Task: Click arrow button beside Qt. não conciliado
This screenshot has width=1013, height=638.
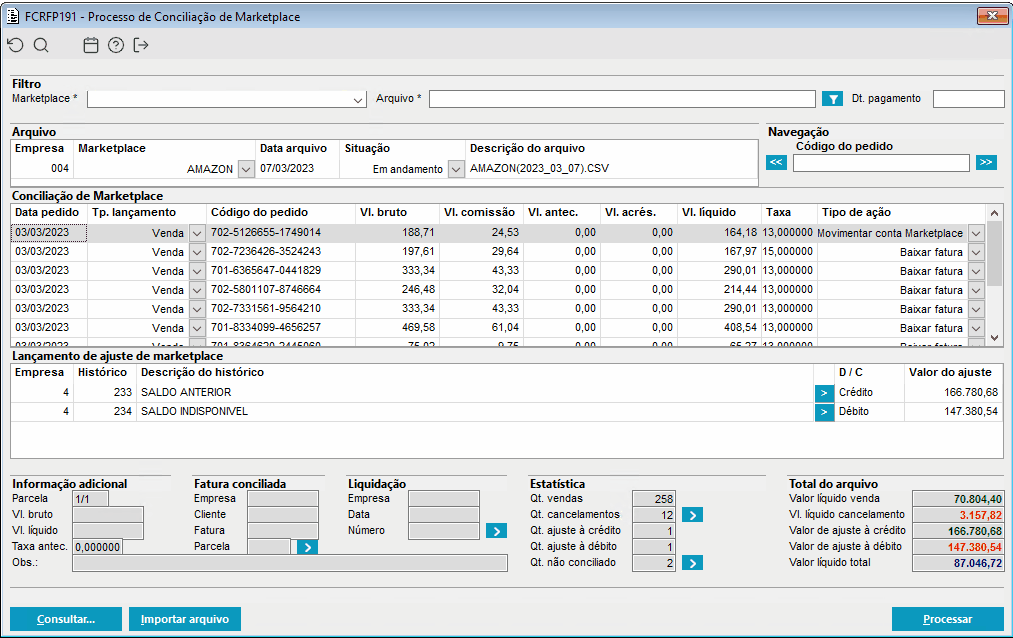Action: point(692,563)
